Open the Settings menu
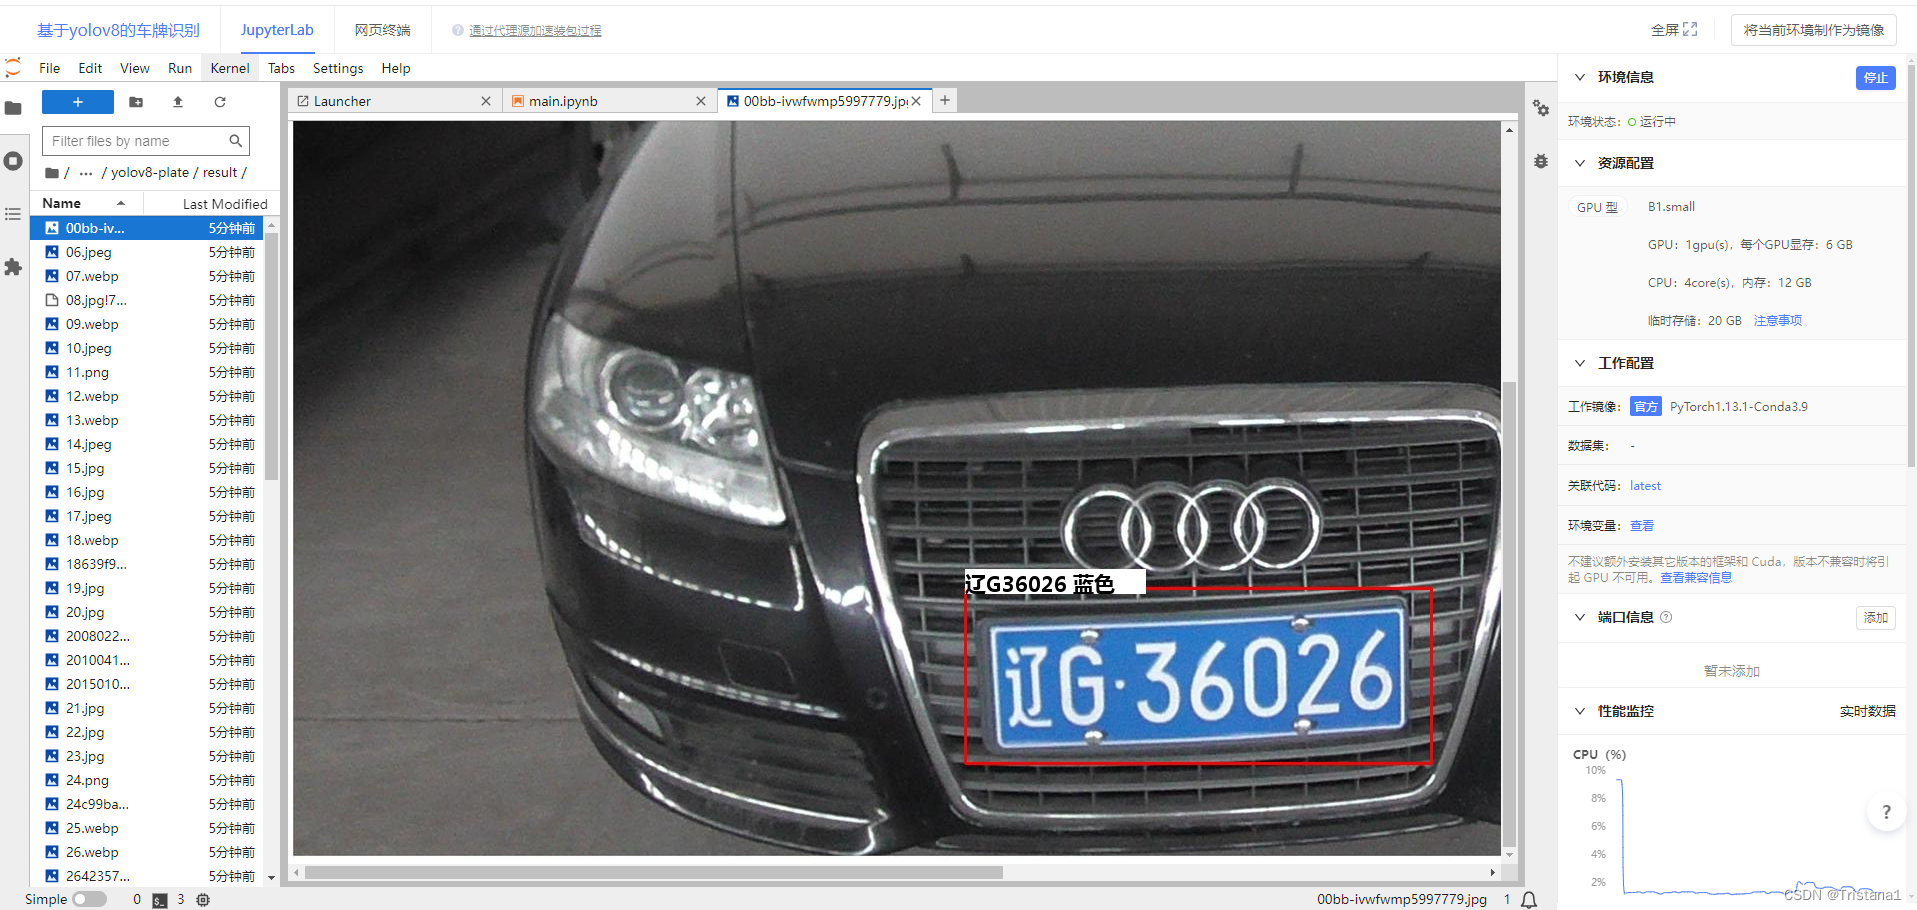 (x=338, y=68)
